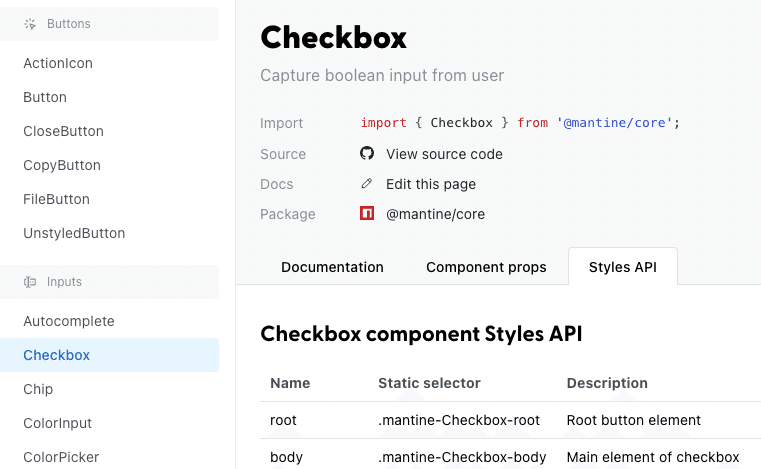Open ColorPicker sidebar link
Image resolution: width=761 pixels, height=469 pixels.
point(61,457)
